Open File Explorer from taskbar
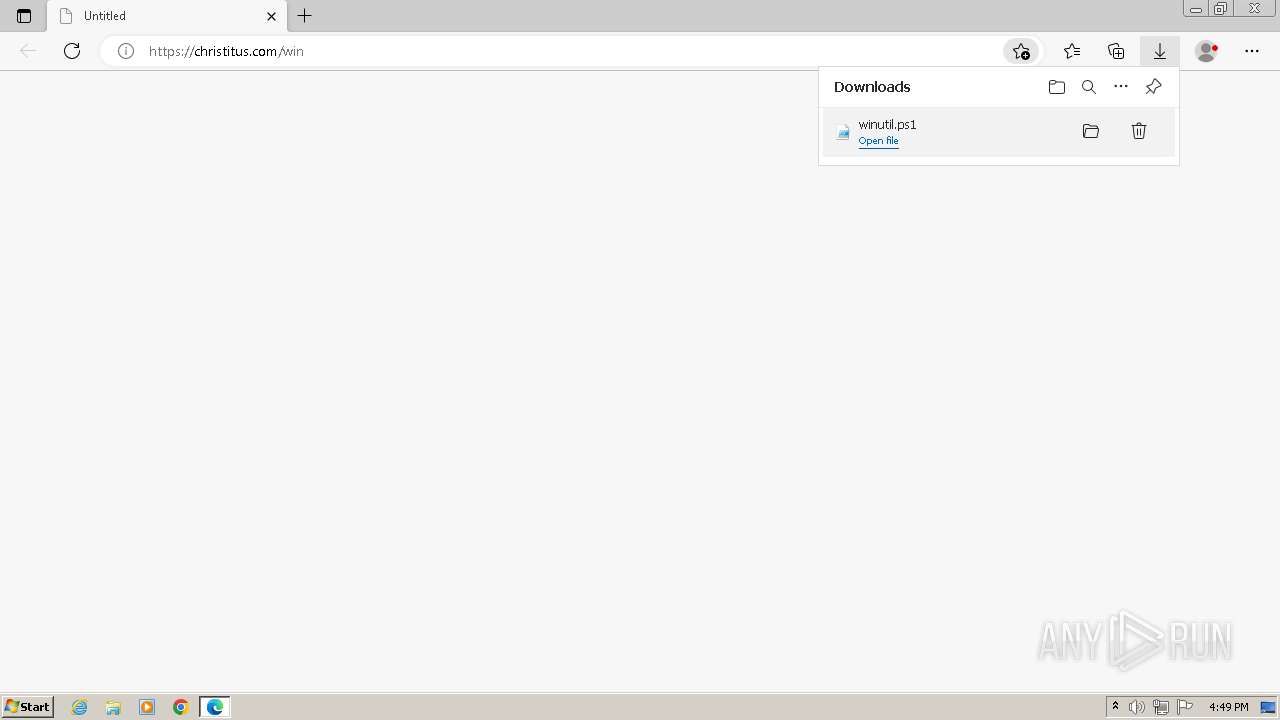1280x720 pixels. click(113, 707)
